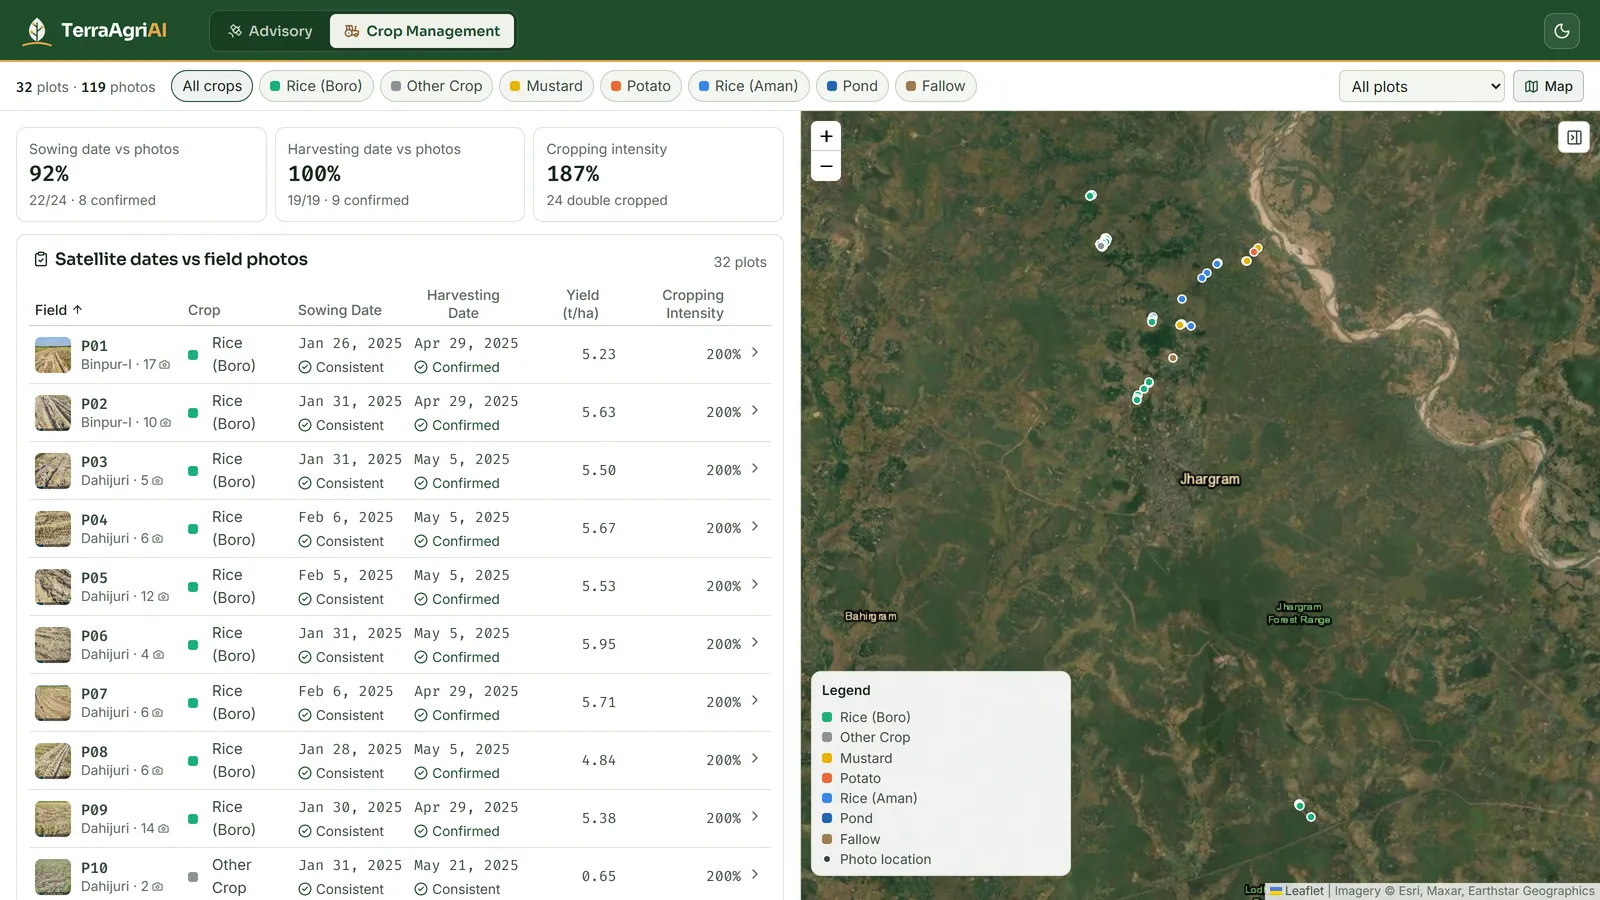Filter by Potato crop
Screen dimensions: 1600x900
click(641, 86)
